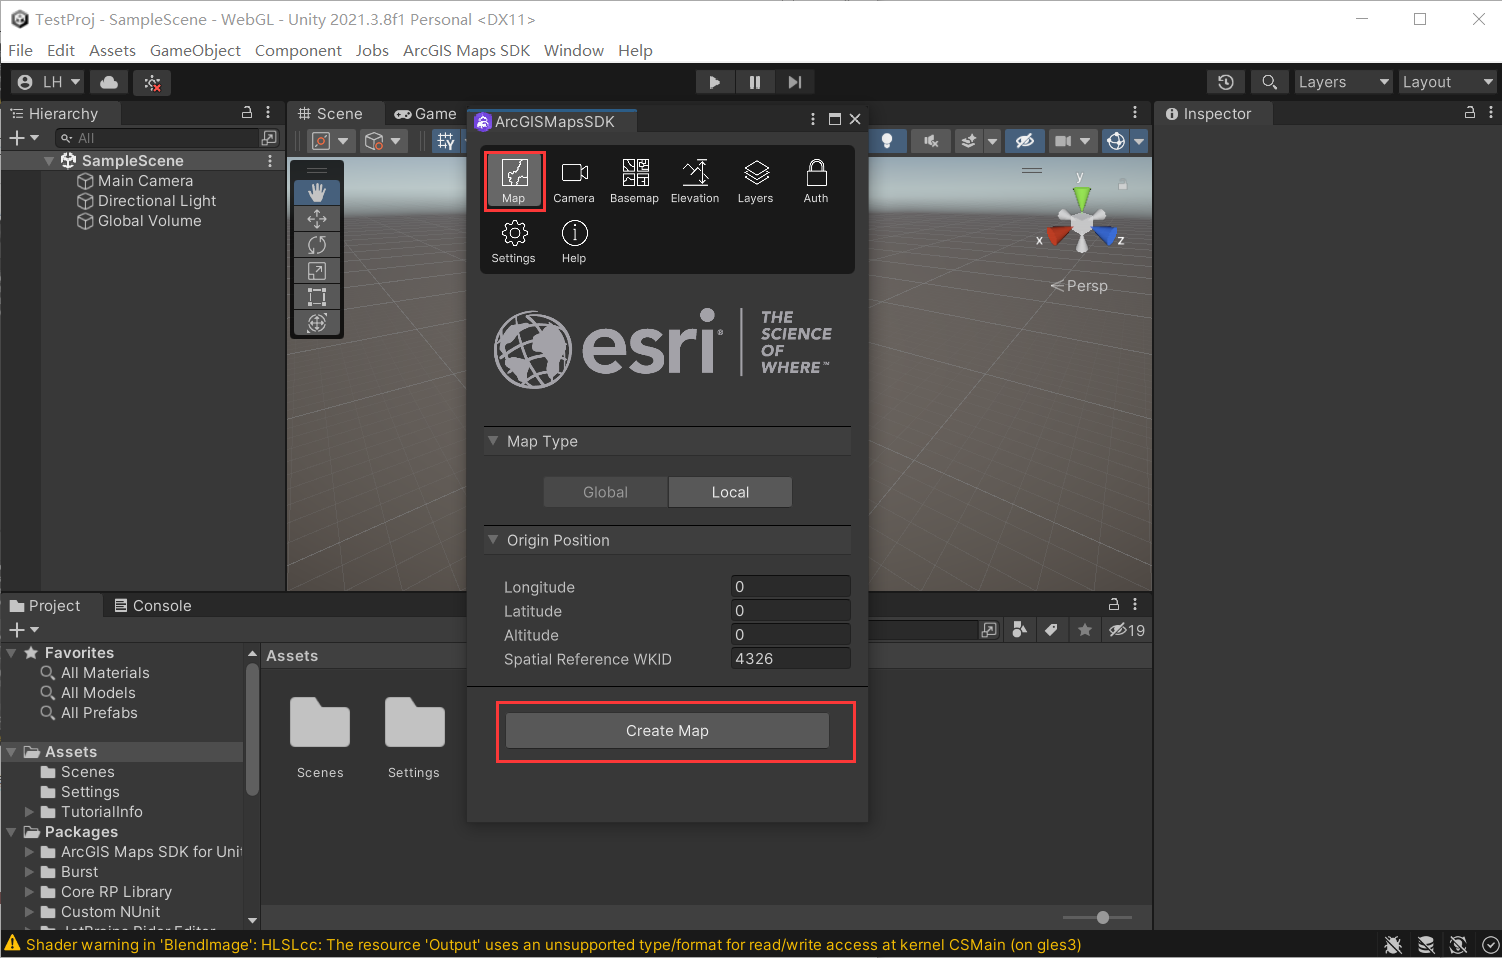Open the cloud services button in toolbar
Screen dimensions: 1502x958
point(109,82)
